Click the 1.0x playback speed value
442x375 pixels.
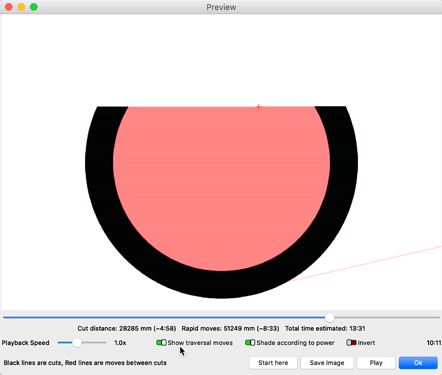click(120, 343)
